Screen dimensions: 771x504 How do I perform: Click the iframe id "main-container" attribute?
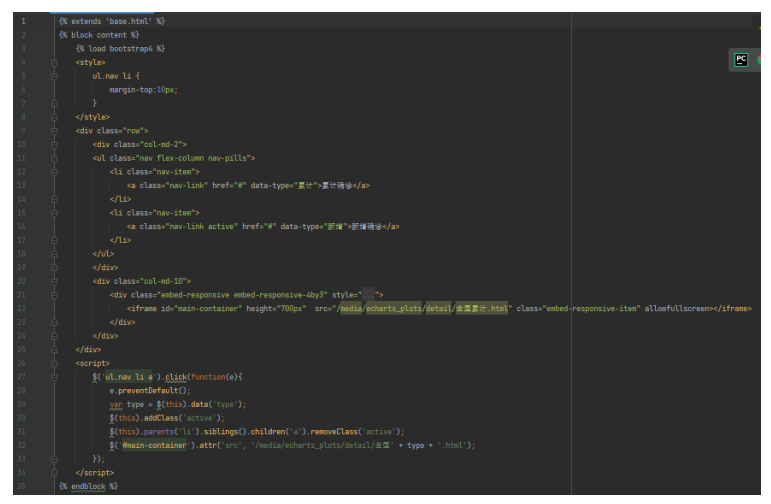pos(202,309)
